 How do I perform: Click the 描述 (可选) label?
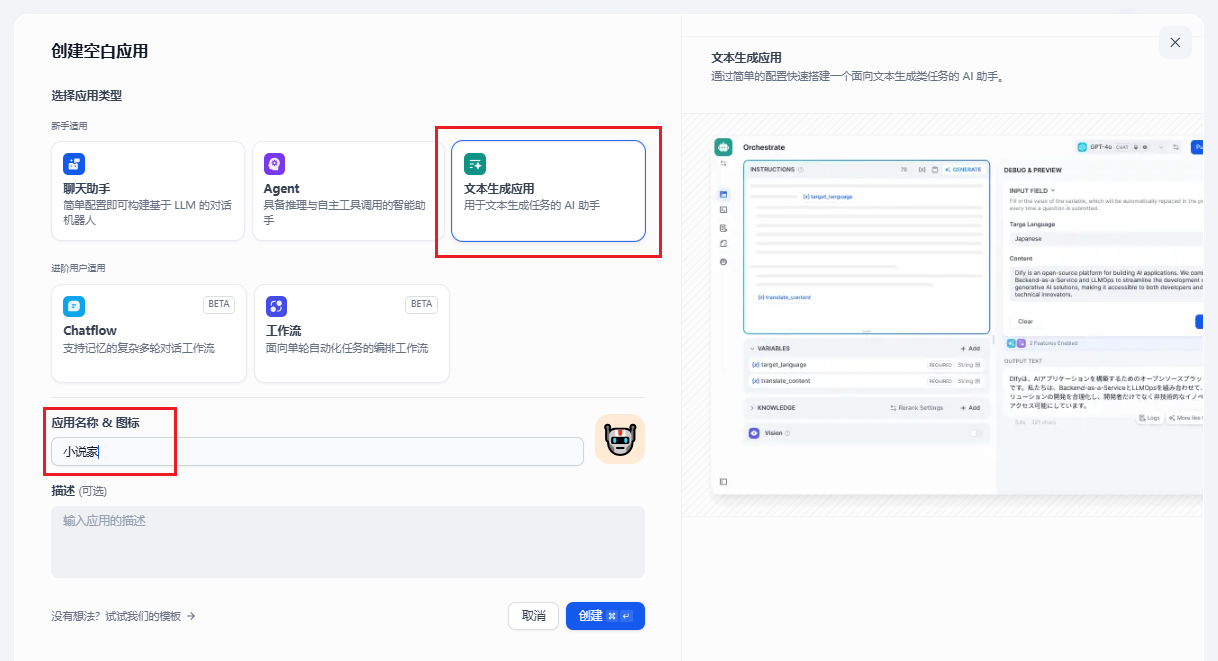point(79,491)
